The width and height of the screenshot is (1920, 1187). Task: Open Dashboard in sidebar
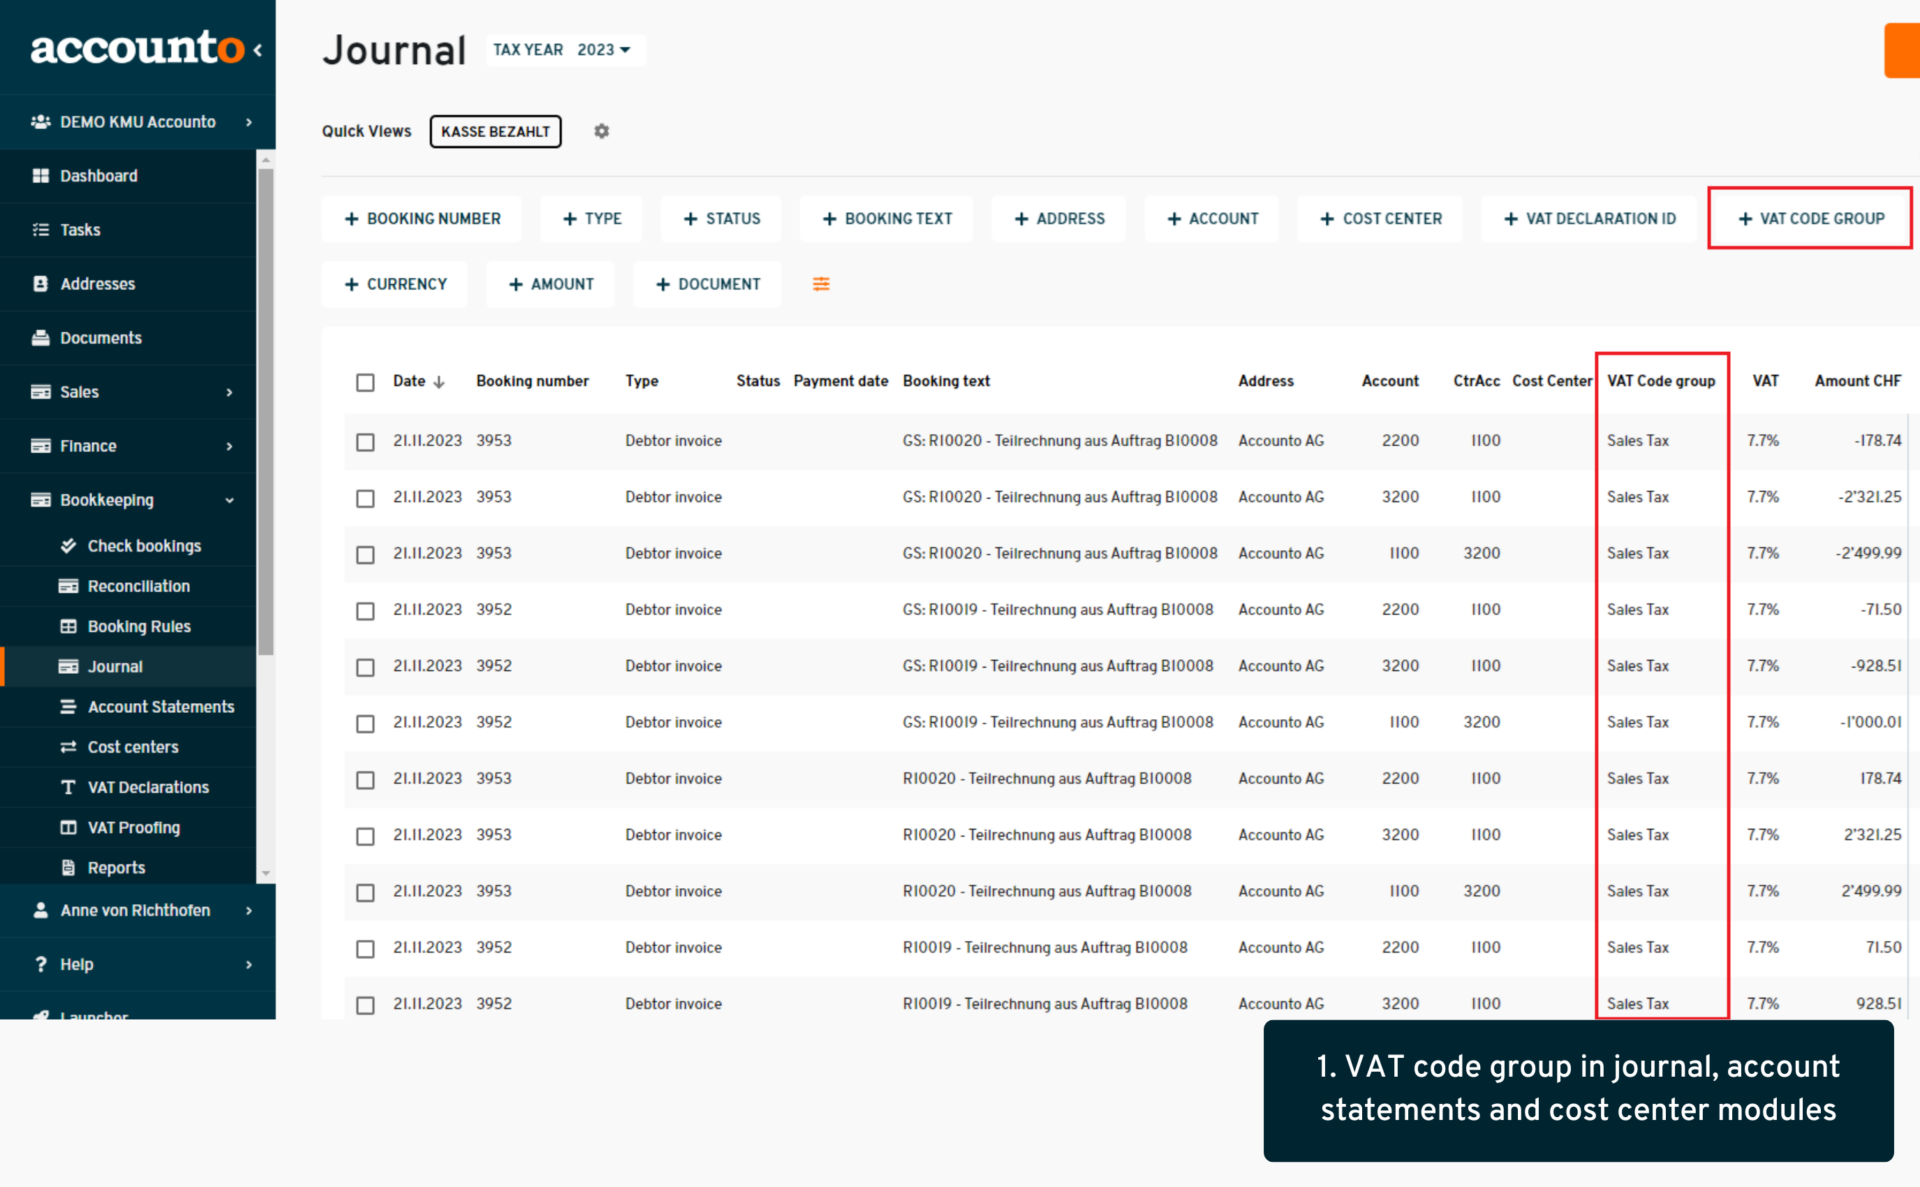click(x=128, y=176)
